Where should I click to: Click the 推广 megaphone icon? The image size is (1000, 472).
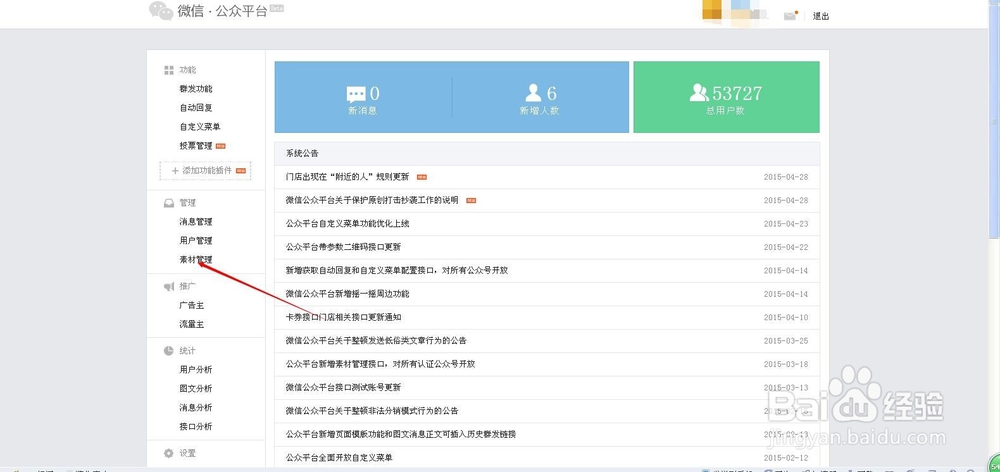point(169,287)
